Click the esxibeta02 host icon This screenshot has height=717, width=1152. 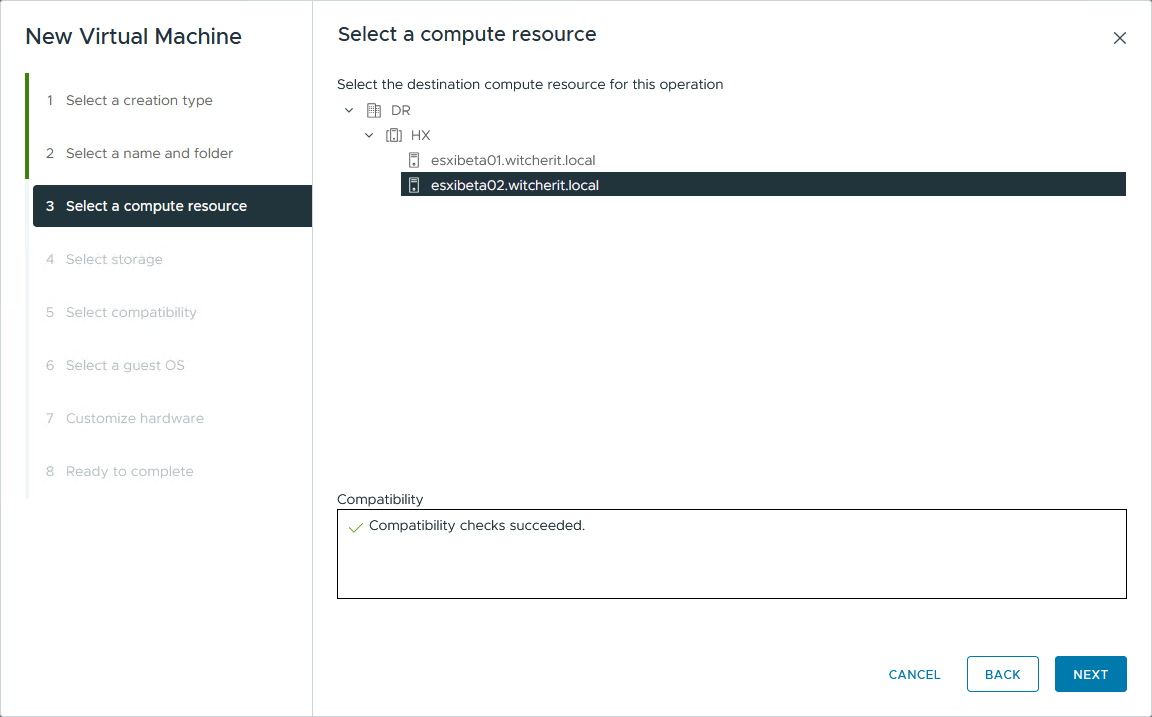tap(413, 184)
